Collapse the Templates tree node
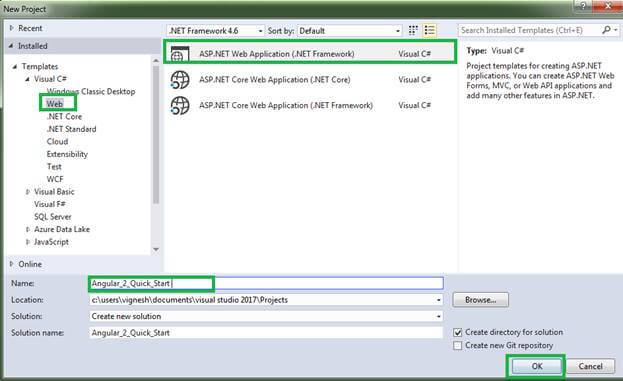 pos(15,67)
